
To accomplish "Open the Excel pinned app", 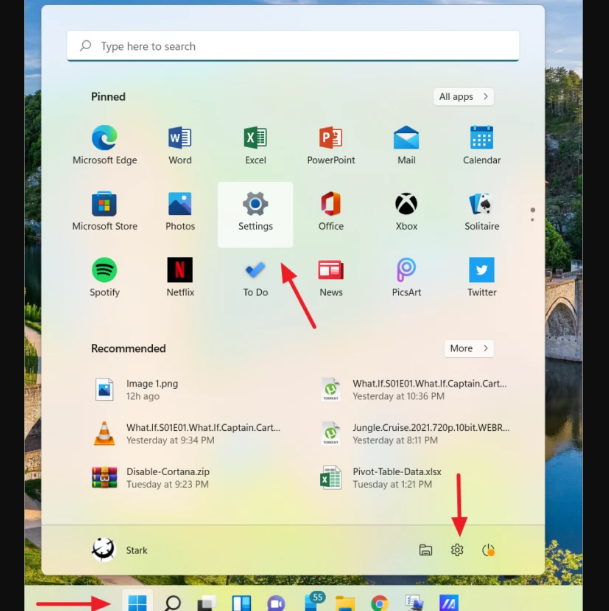I will (255, 145).
